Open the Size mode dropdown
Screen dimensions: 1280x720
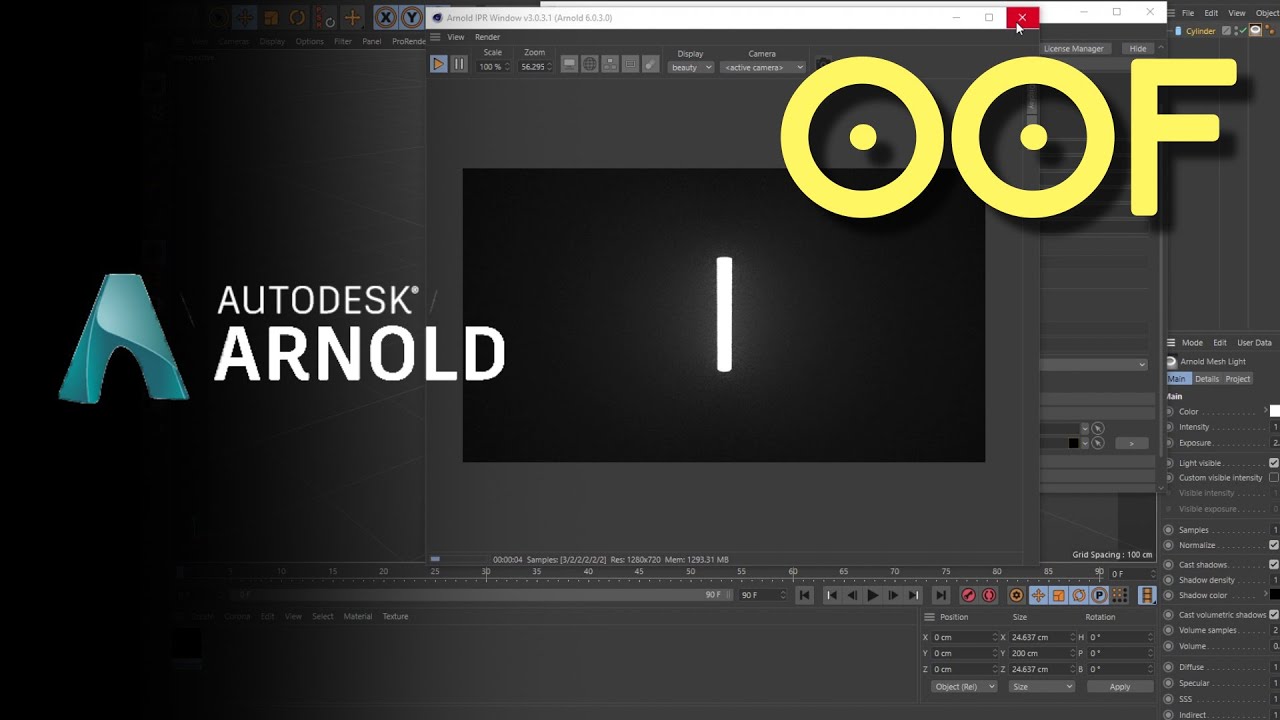pos(1041,687)
